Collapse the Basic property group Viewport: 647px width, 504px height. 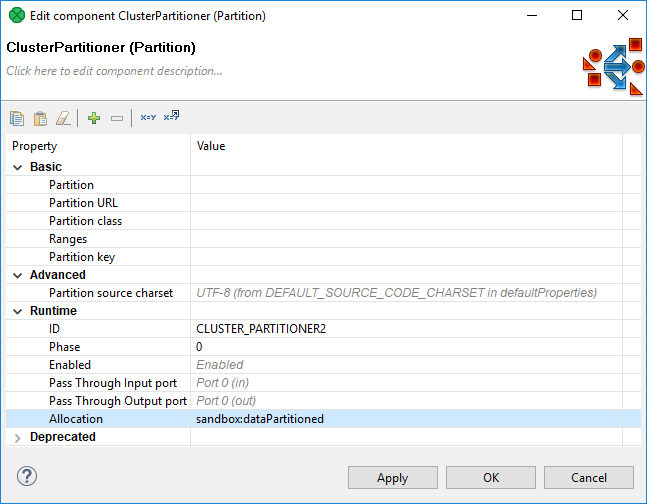tap(17, 167)
